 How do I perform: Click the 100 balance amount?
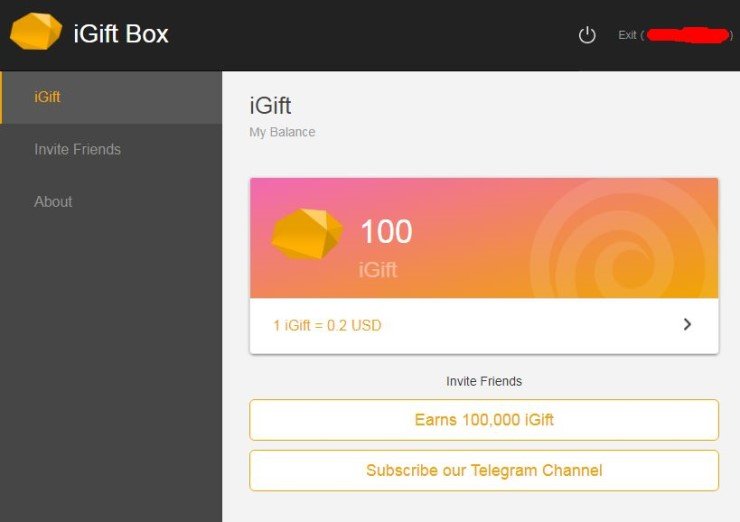click(386, 232)
